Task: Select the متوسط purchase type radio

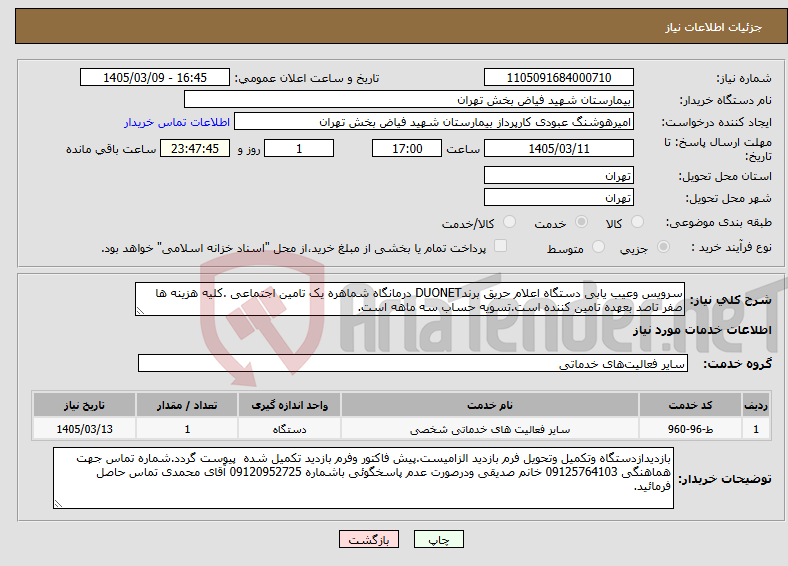Action: [598, 246]
